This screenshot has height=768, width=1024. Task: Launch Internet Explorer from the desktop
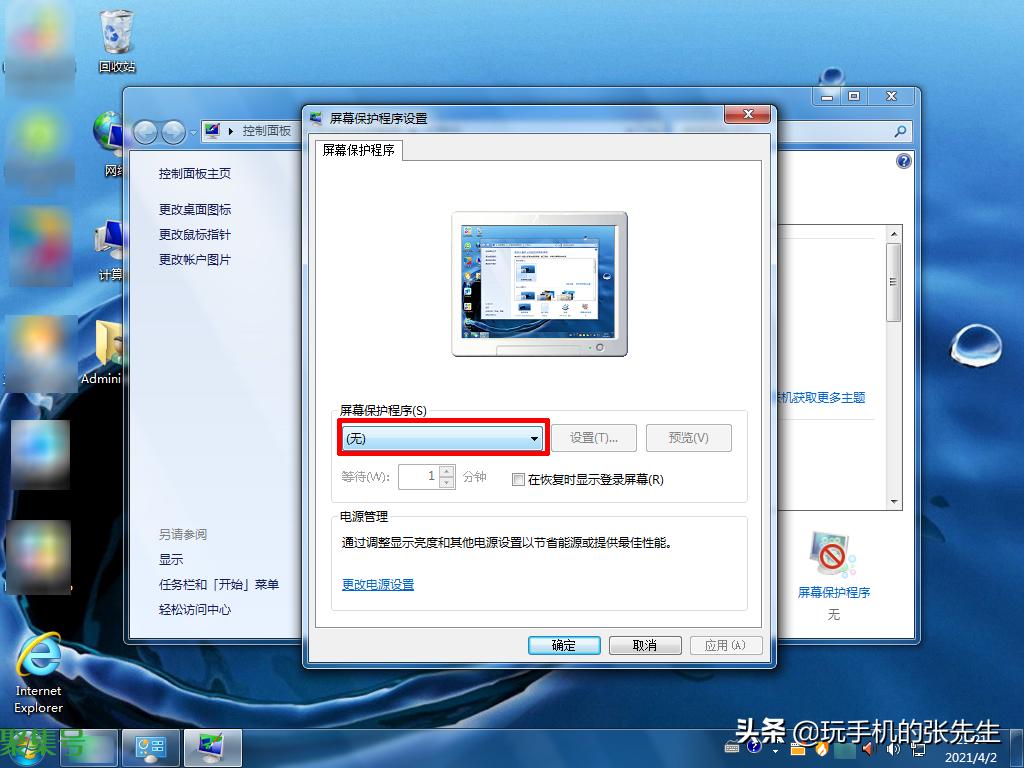coord(39,660)
